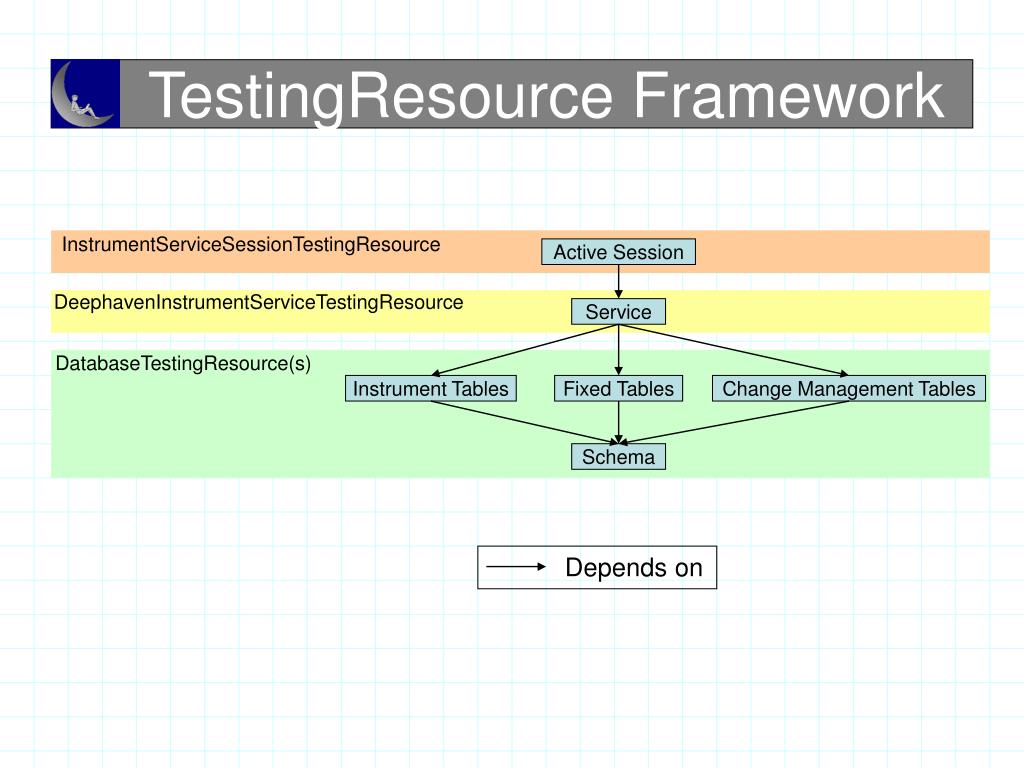1024x768 pixels.
Task: Select the Instrument Tables box
Action: click(430, 389)
